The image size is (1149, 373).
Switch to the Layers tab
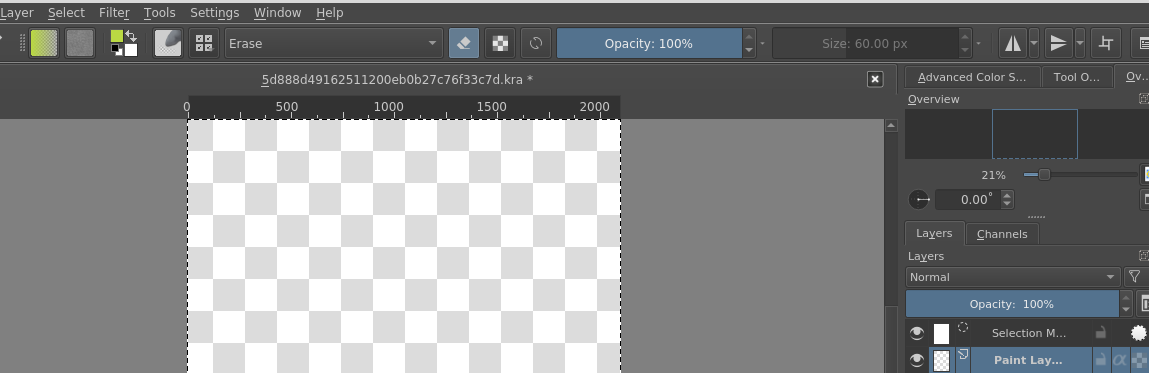(934, 233)
